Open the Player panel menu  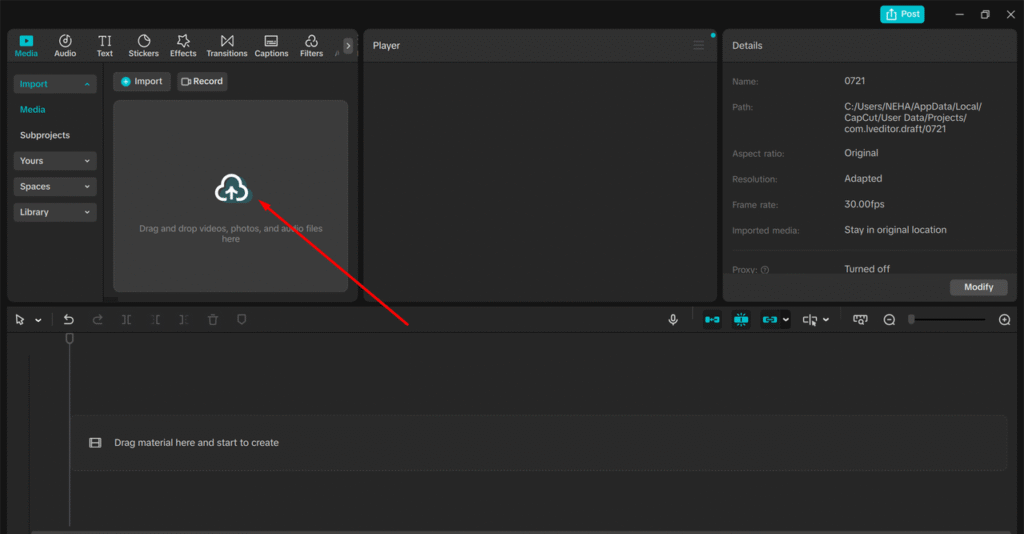(699, 46)
